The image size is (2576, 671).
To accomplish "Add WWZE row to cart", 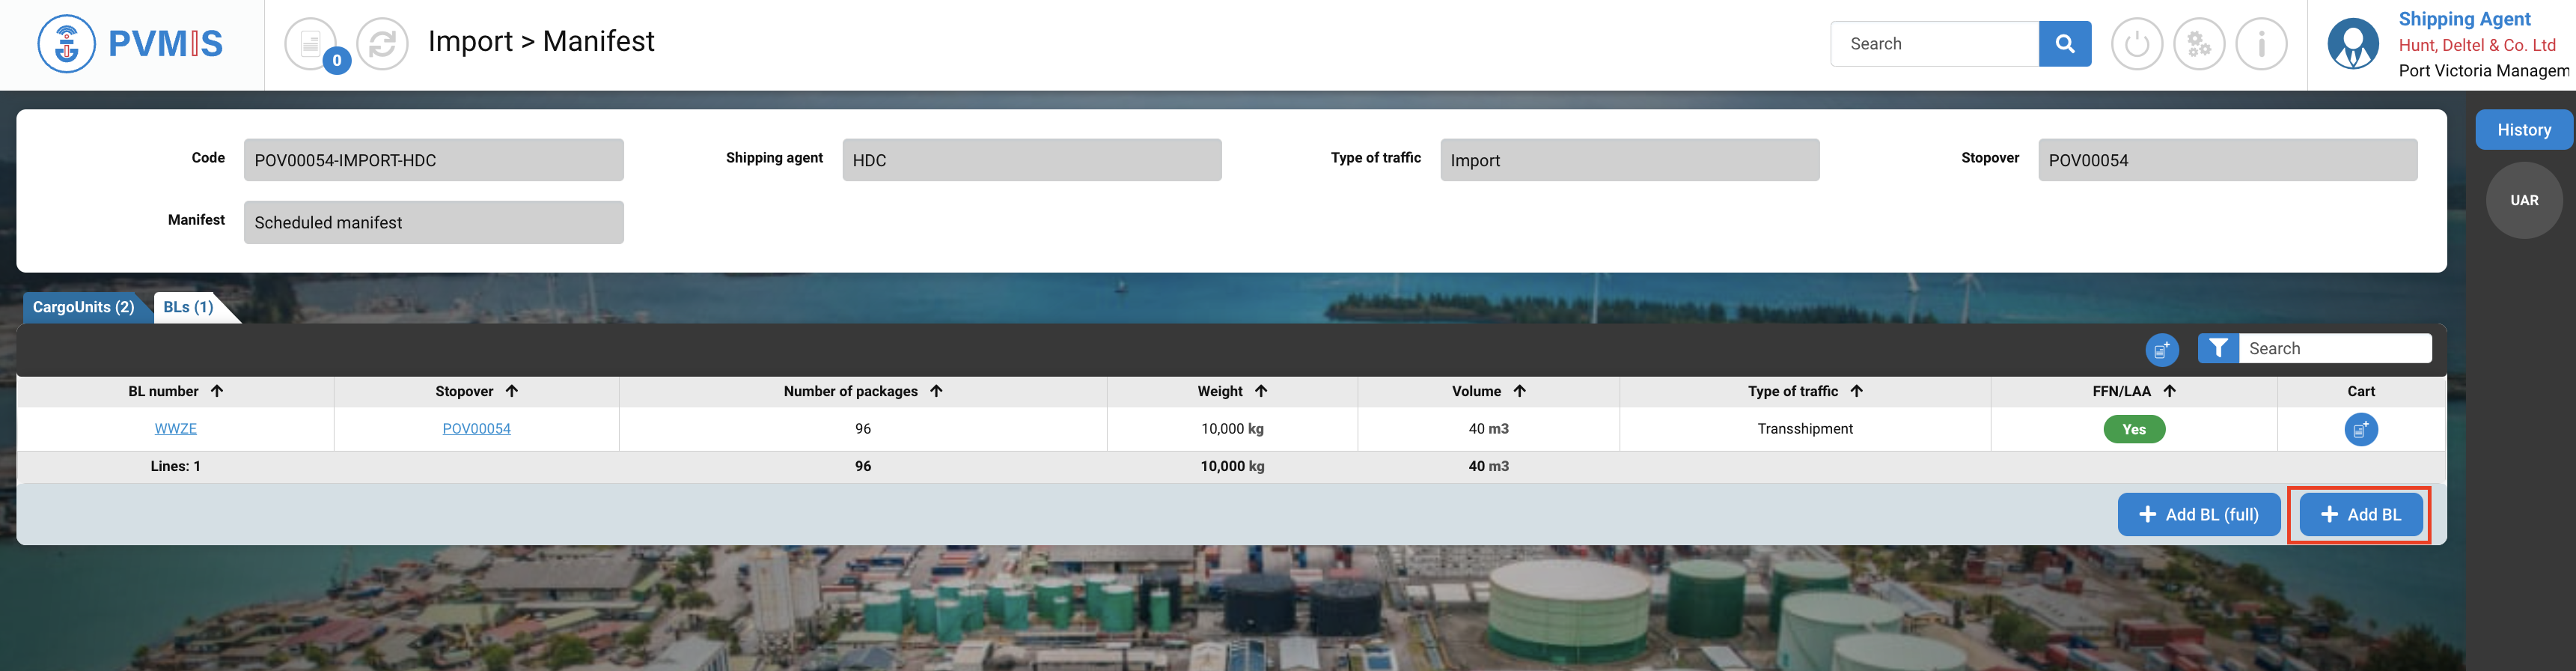I will (x=2360, y=429).
